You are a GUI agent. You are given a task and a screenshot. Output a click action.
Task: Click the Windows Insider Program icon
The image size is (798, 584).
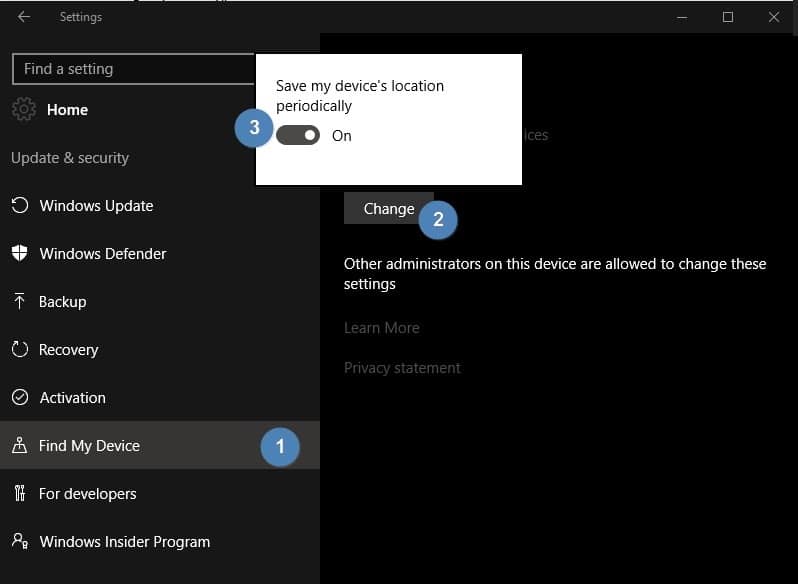20,541
